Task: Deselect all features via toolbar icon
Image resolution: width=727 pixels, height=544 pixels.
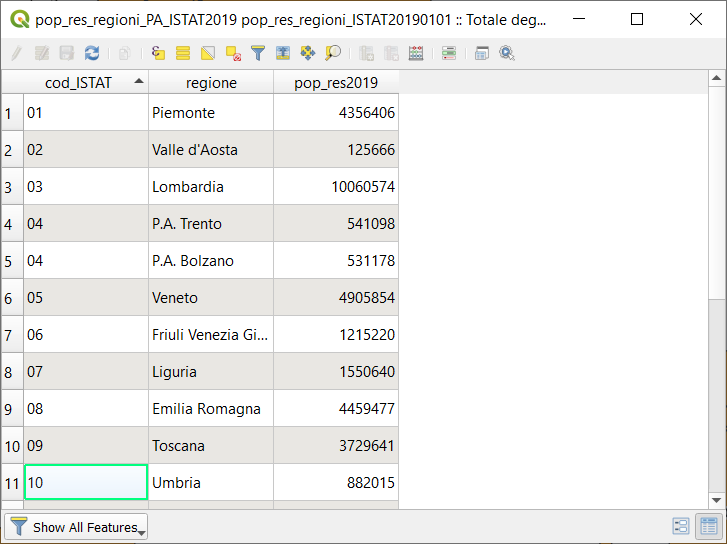Action: [x=232, y=53]
